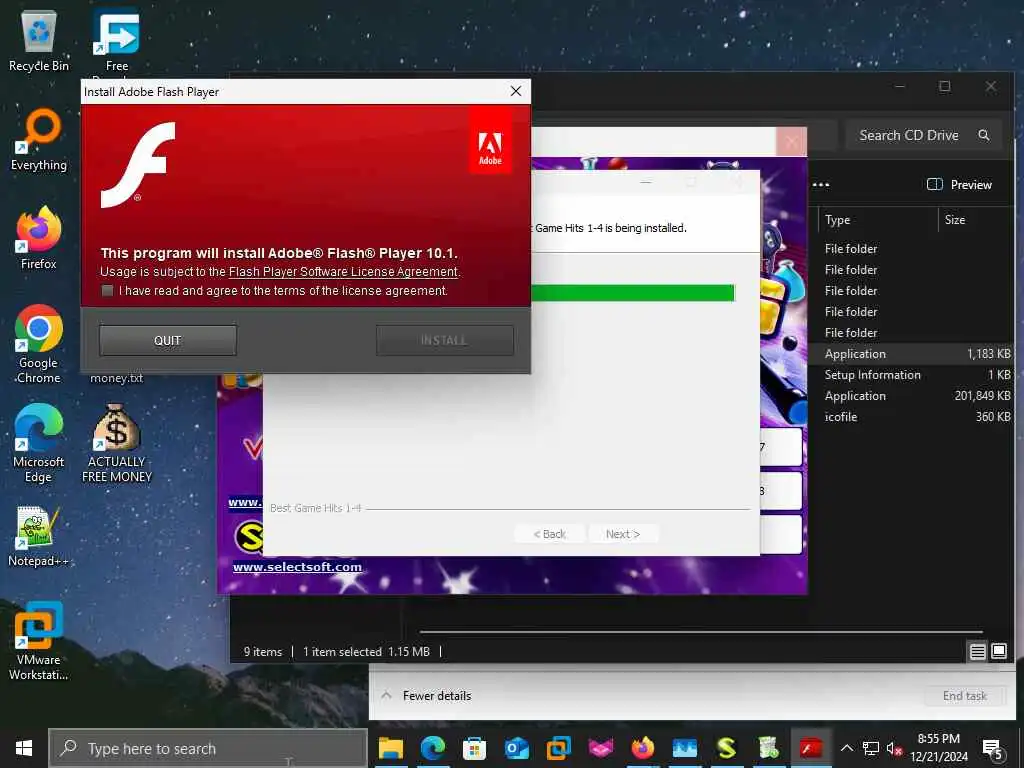Viewport: 1024px width, 768px height.
Task: Close the Install Adobe Flash Player dialog
Action: coord(516,91)
